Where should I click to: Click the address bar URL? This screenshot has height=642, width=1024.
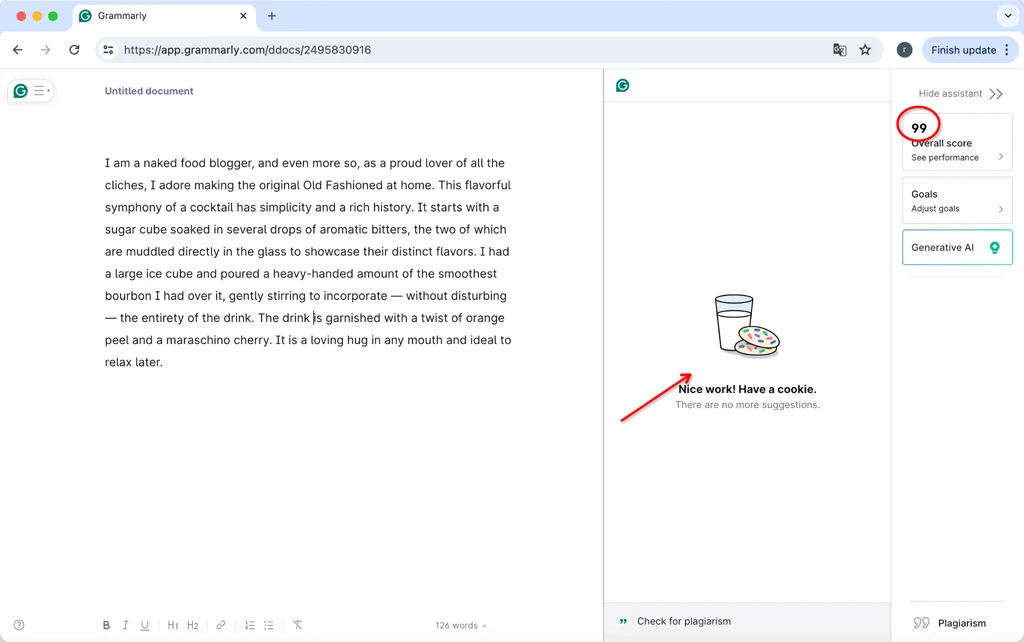tap(248, 50)
